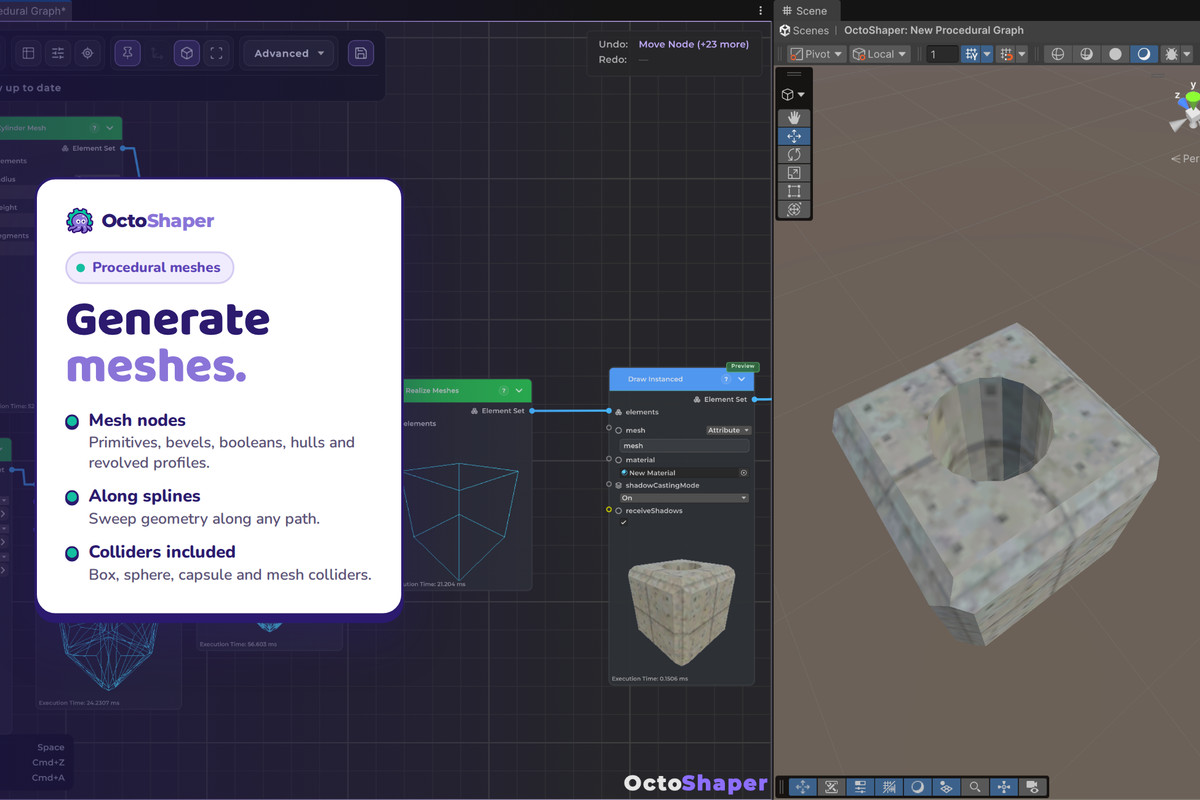Select the Move tool in Scene toolbar
Screen dimensions: 1200x800
pyautogui.click(x=794, y=136)
